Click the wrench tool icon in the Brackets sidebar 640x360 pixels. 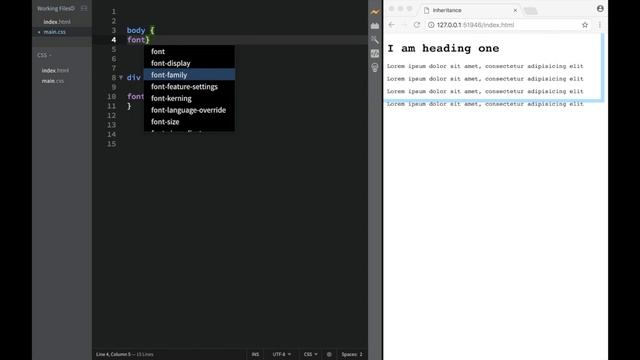click(375, 40)
